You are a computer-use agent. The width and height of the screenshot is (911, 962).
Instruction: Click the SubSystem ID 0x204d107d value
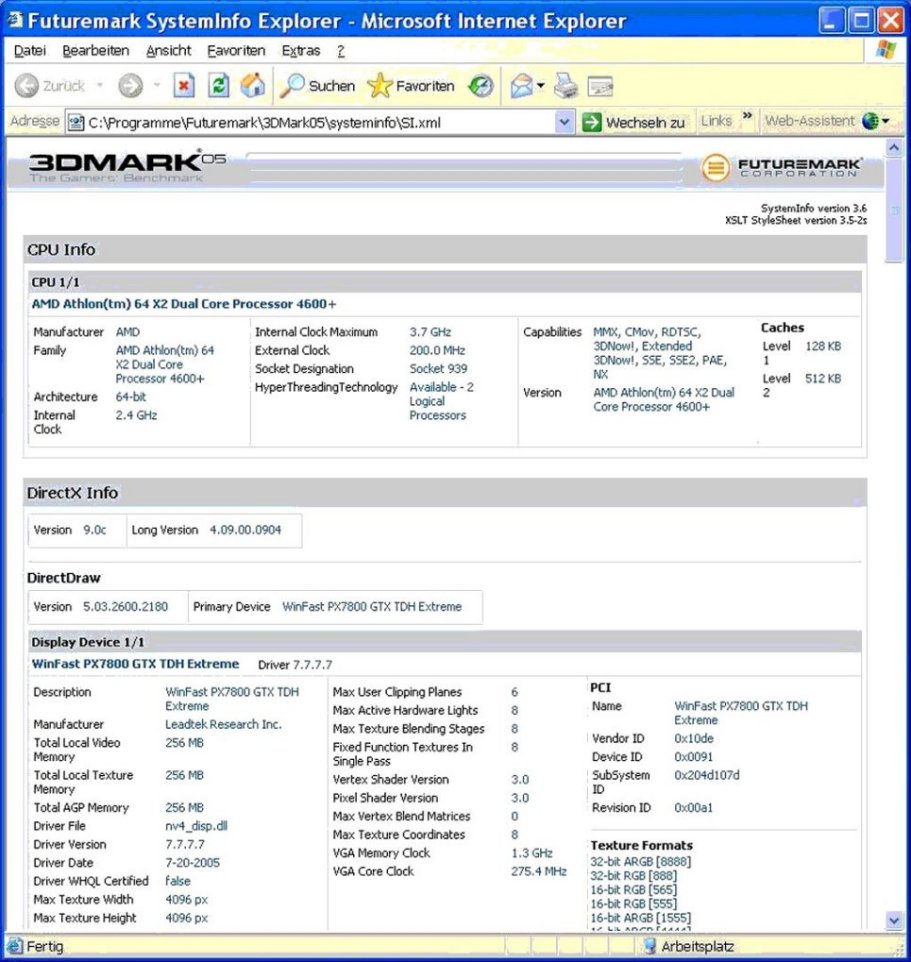point(707,775)
